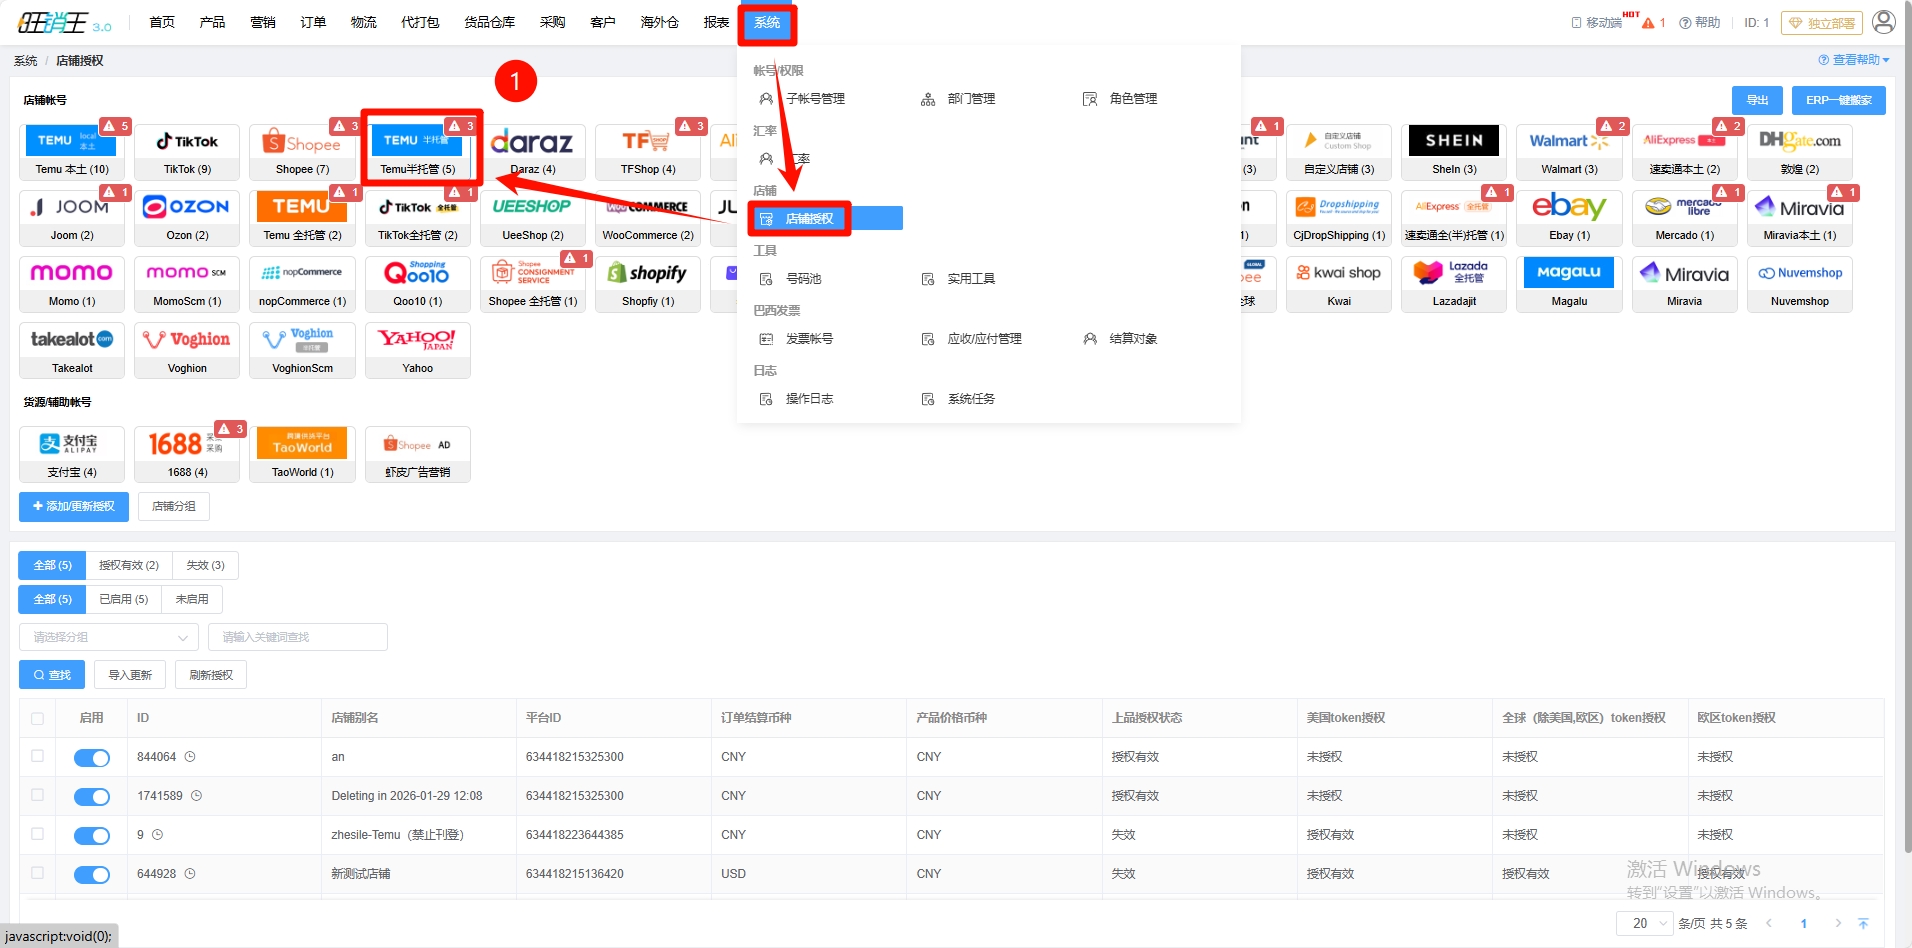Select 店铺授权 in the system menu
Viewport: 1912px width, 948px height.
point(809,219)
